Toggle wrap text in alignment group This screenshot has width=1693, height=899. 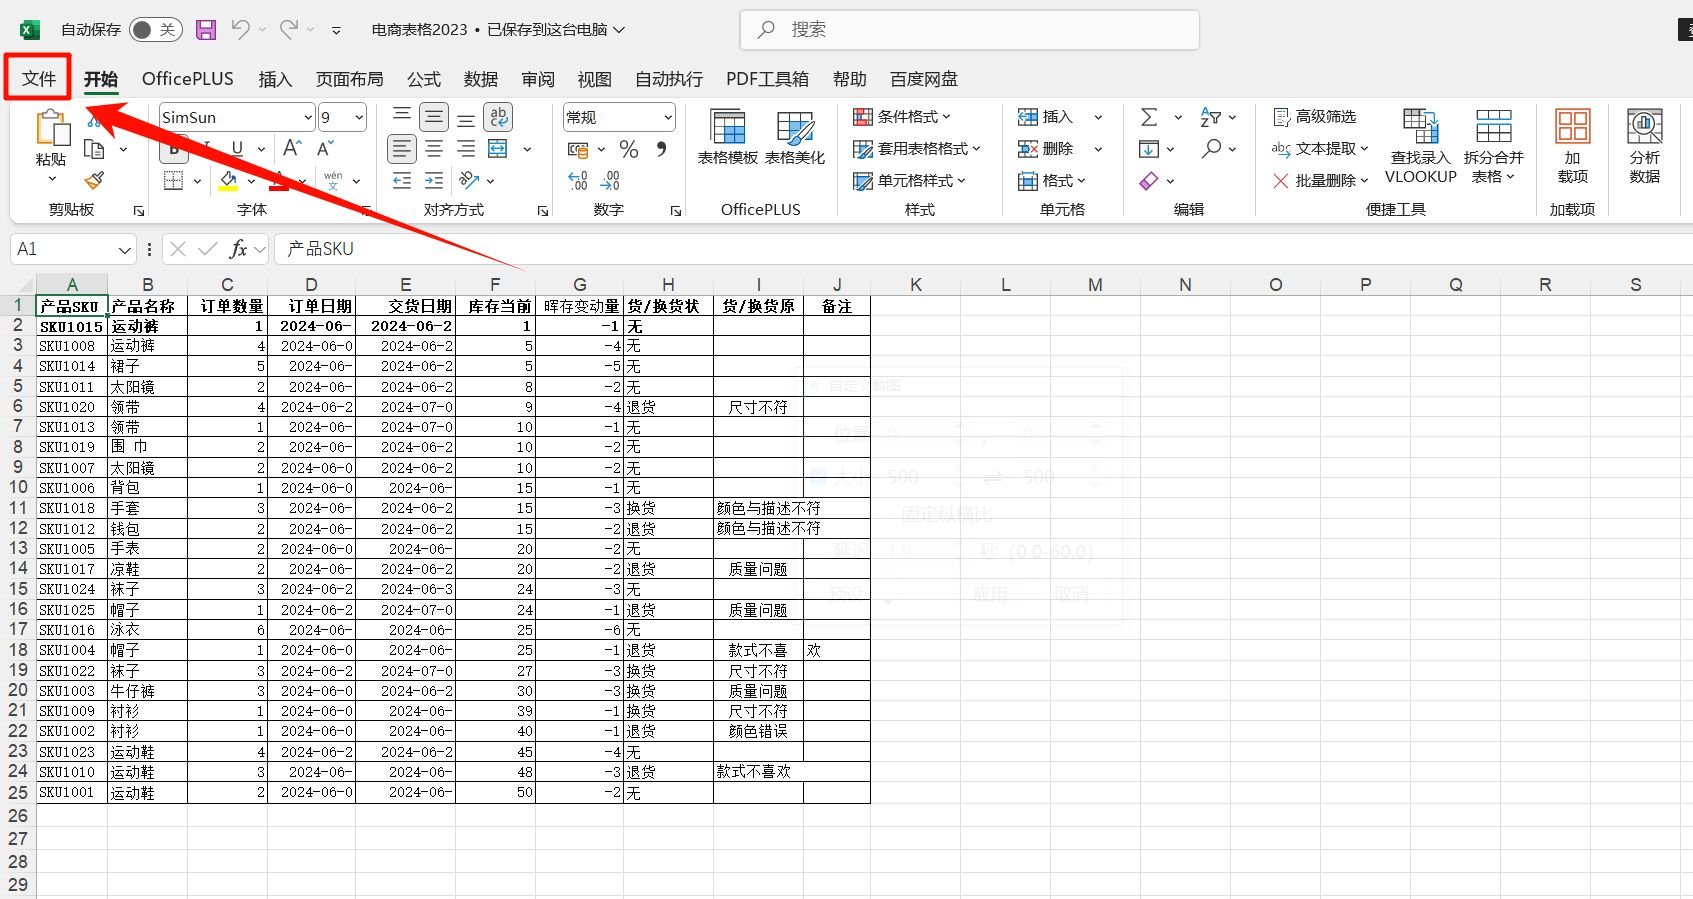[498, 117]
